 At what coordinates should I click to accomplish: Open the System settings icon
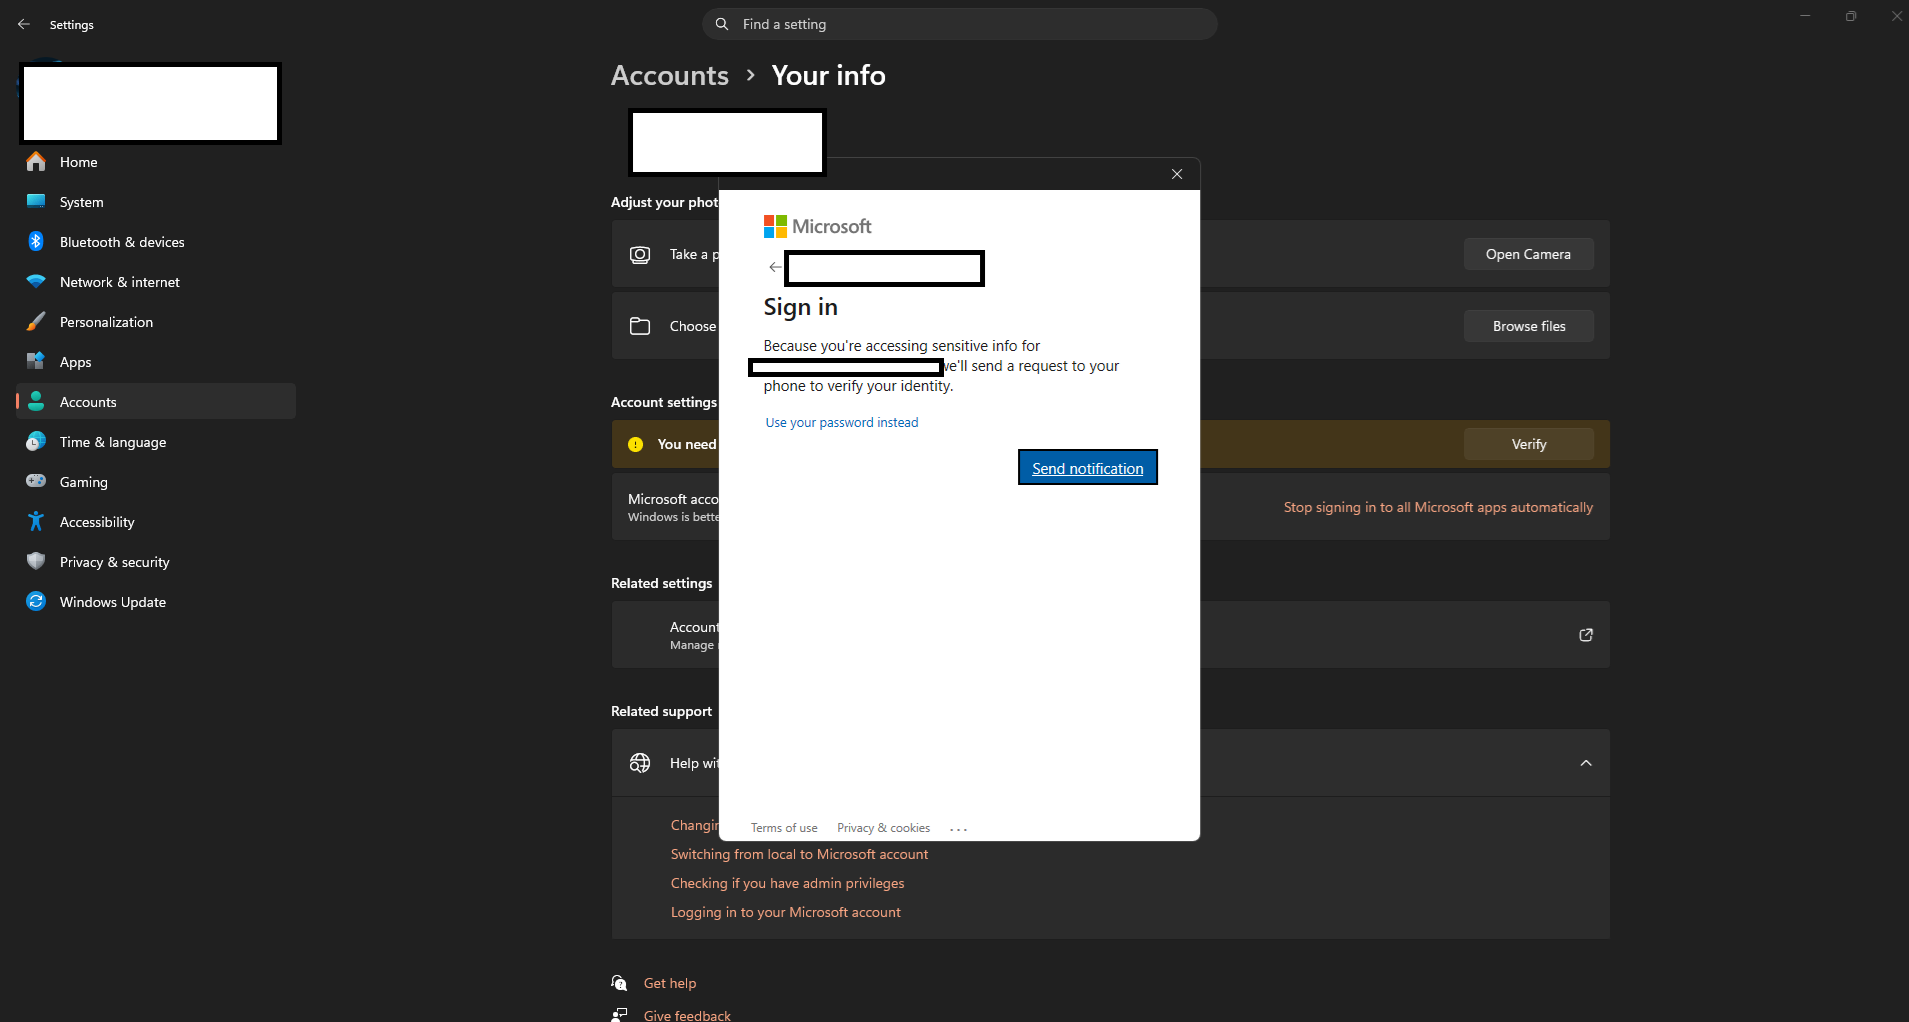coord(36,202)
